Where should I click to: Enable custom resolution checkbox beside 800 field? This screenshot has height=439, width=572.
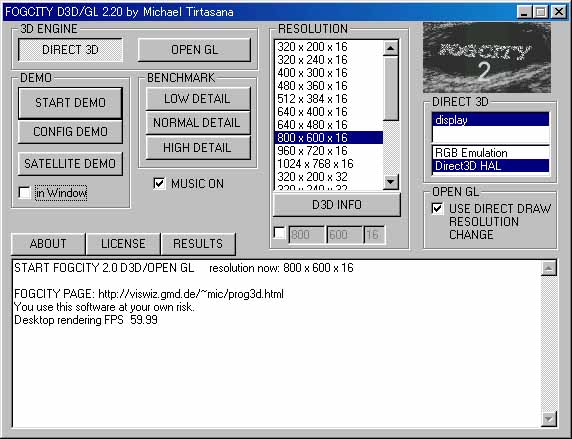279,233
